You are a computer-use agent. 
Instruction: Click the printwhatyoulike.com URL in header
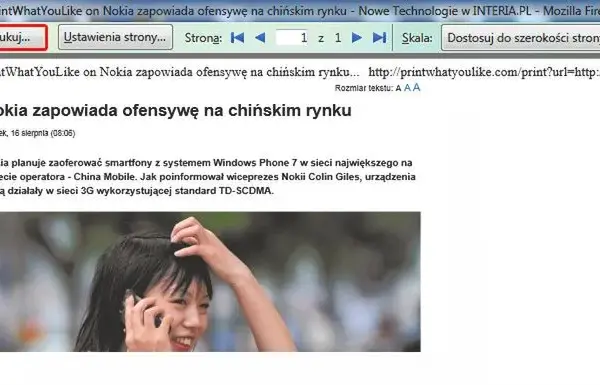click(484, 72)
